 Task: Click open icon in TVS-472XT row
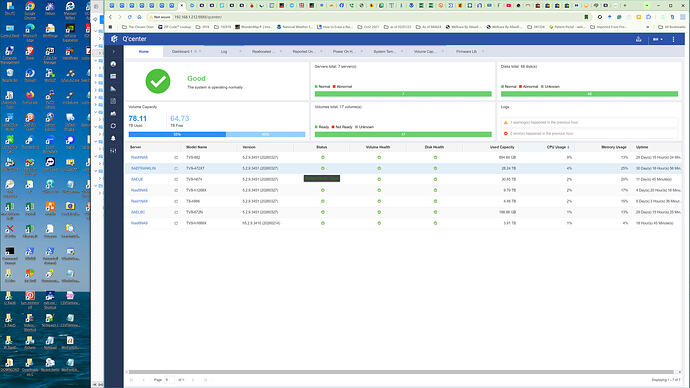[176, 168]
